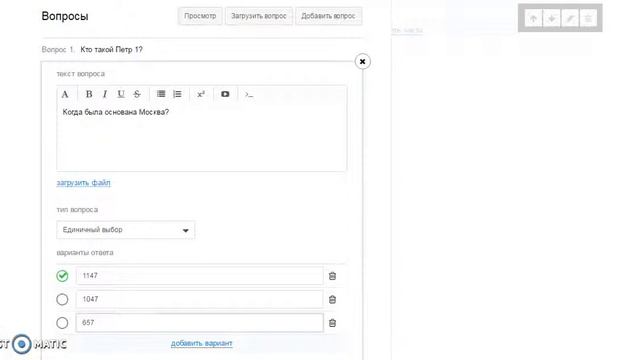The image size is (640, 360).
Task: Delete question with the top-right trash icon
Action: pyautogui.click(x=588, y=18)
